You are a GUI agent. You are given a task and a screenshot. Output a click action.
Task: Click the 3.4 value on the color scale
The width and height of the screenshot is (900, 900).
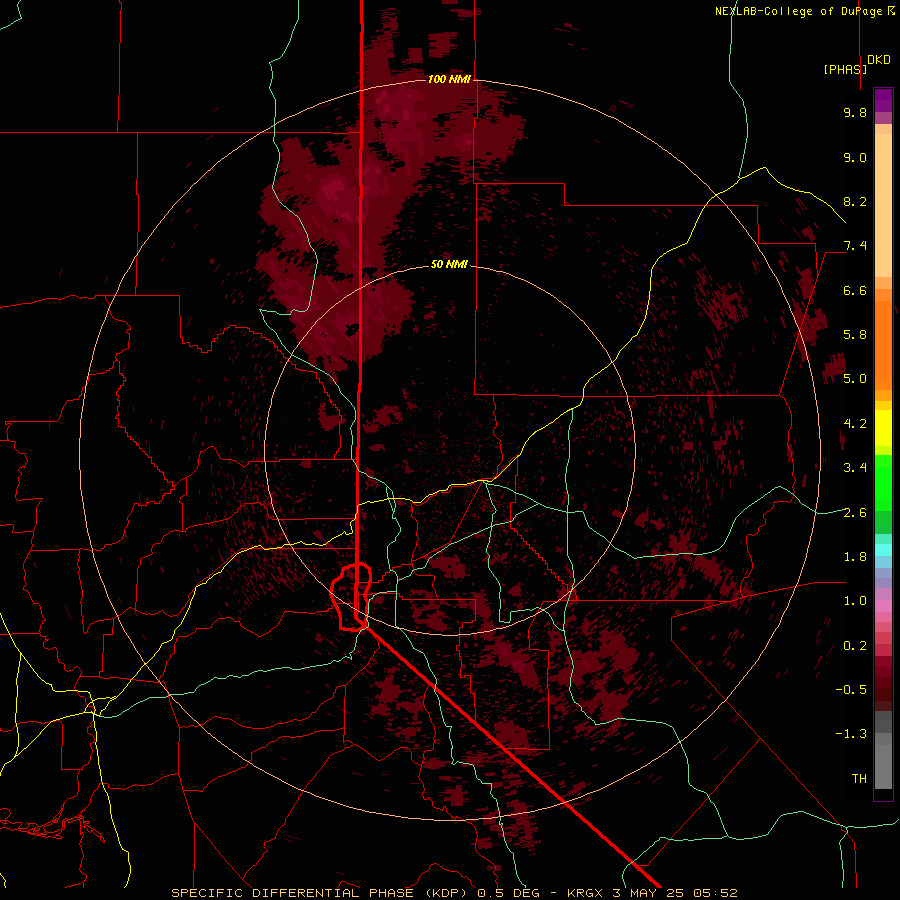(x=855, y=468)
